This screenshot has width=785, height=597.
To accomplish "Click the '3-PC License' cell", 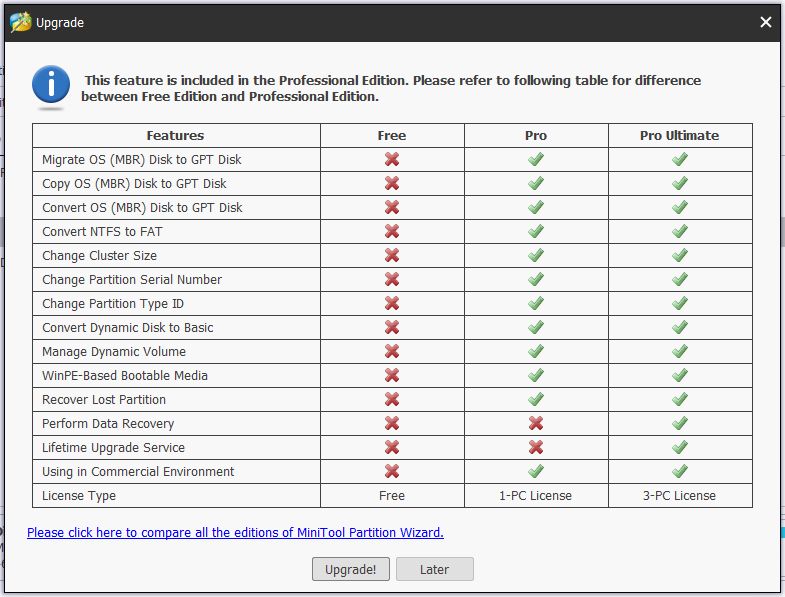I will (679, 495).
